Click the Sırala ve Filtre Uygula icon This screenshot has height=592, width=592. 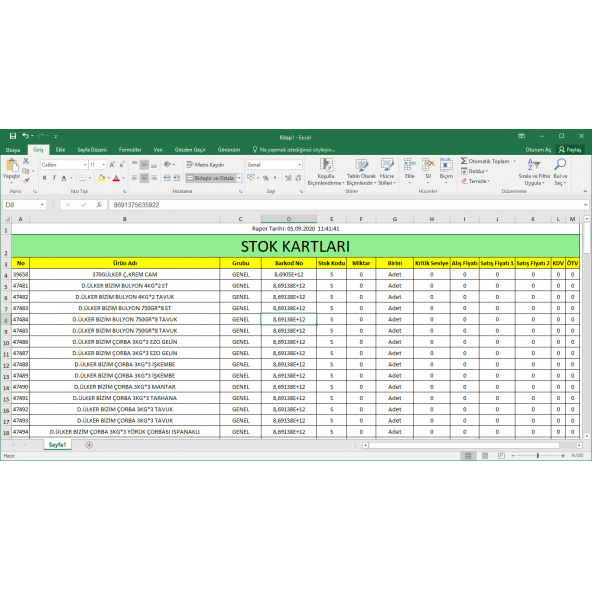tap(534, 165)
